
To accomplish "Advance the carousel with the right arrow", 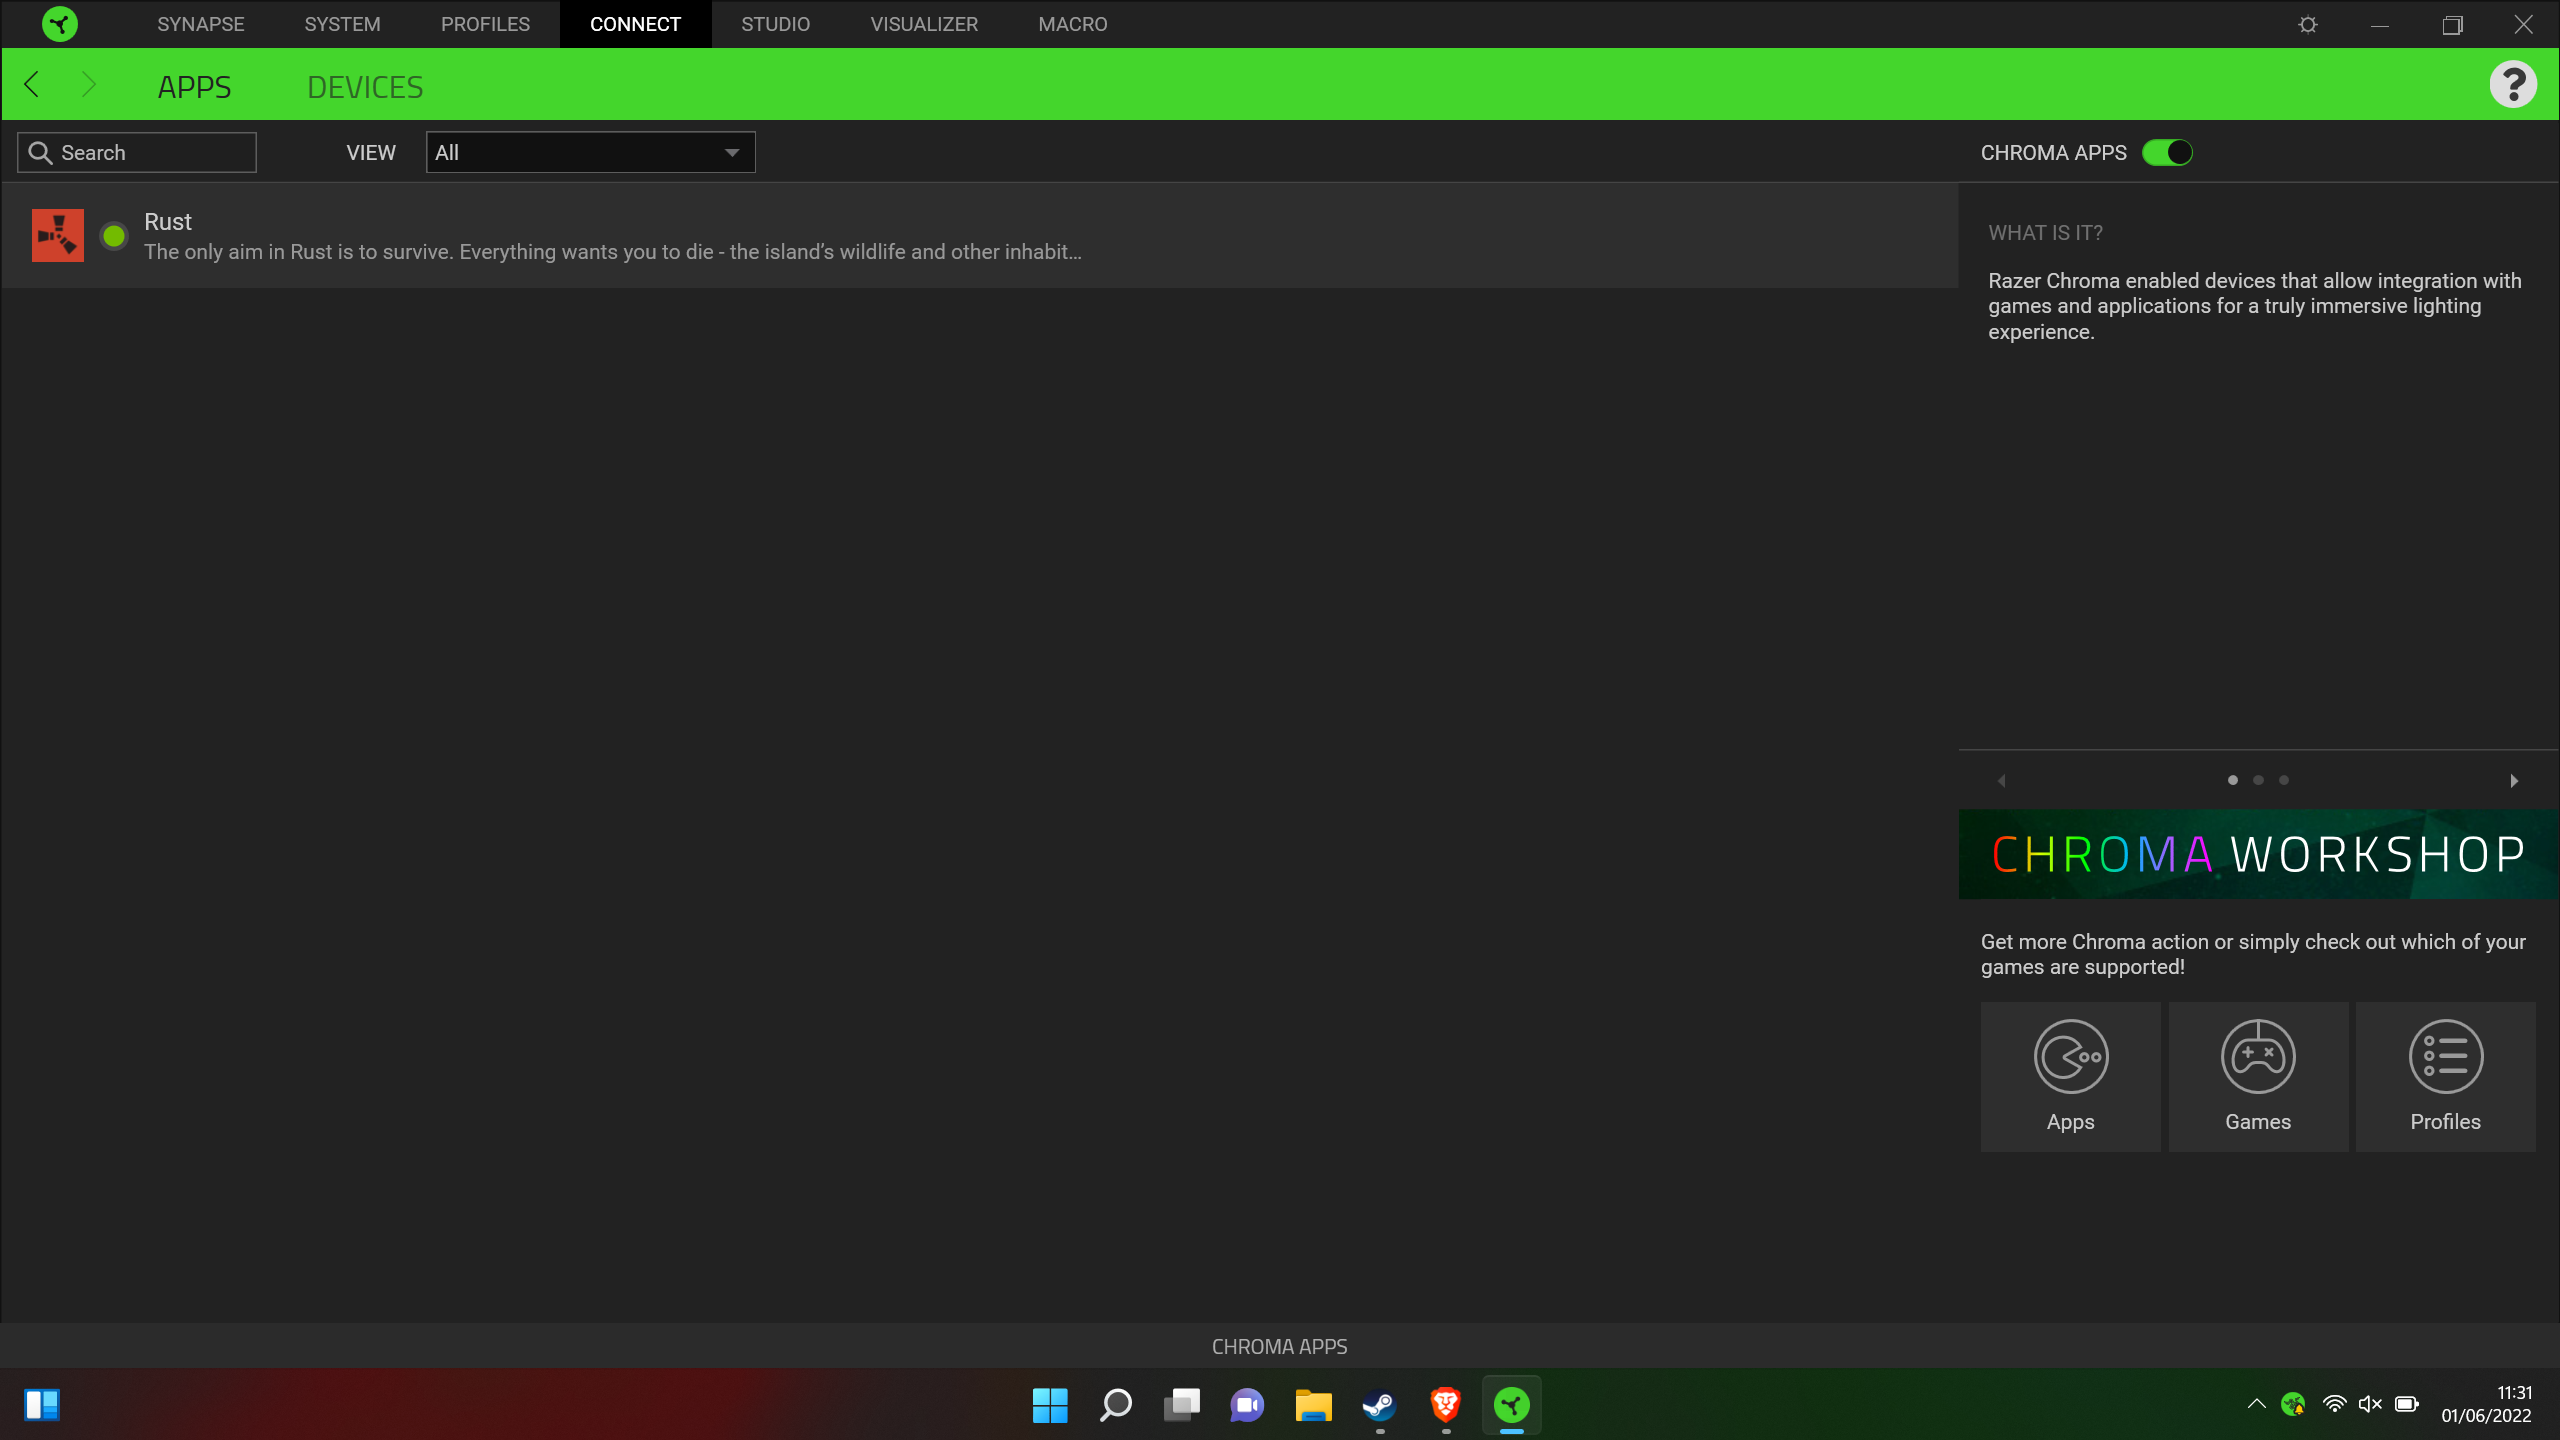I will (x=2514, y=780).
